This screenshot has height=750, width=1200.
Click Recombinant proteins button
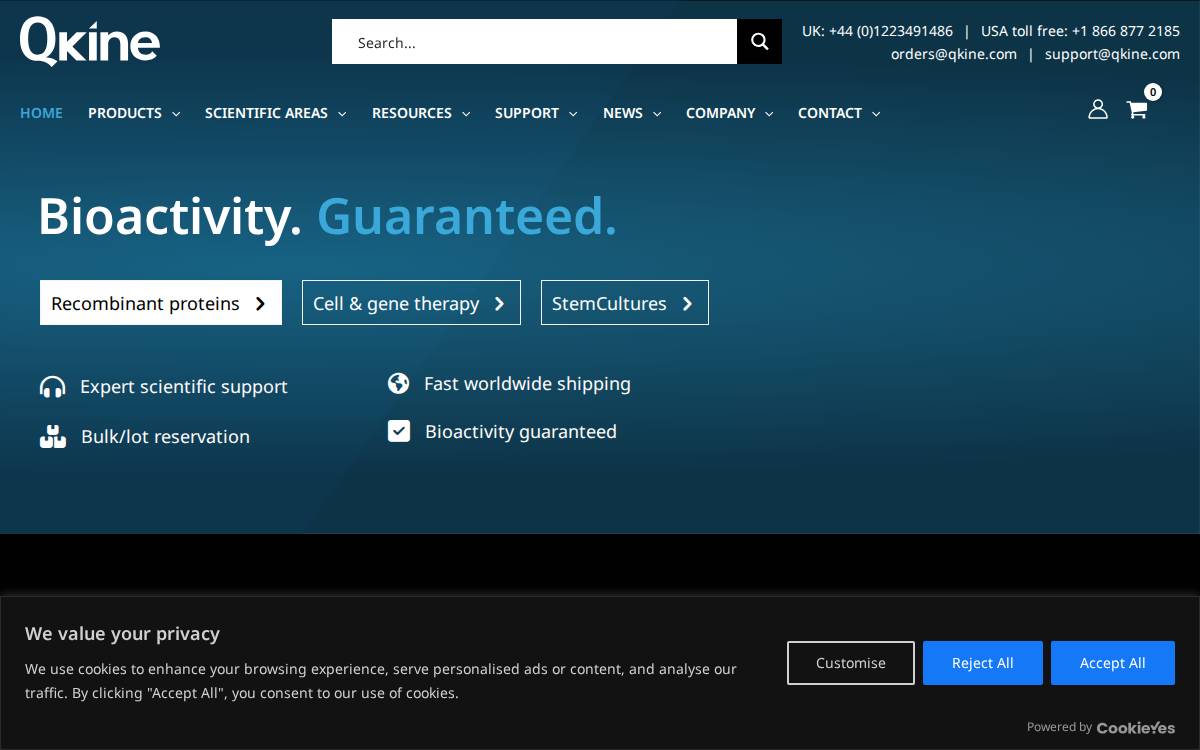161,303
